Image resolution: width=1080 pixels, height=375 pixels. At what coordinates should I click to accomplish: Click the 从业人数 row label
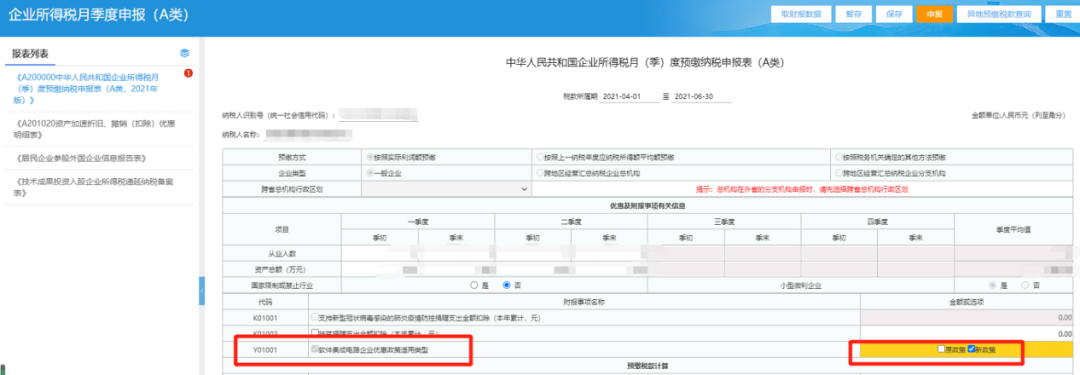tap(282, 253)
